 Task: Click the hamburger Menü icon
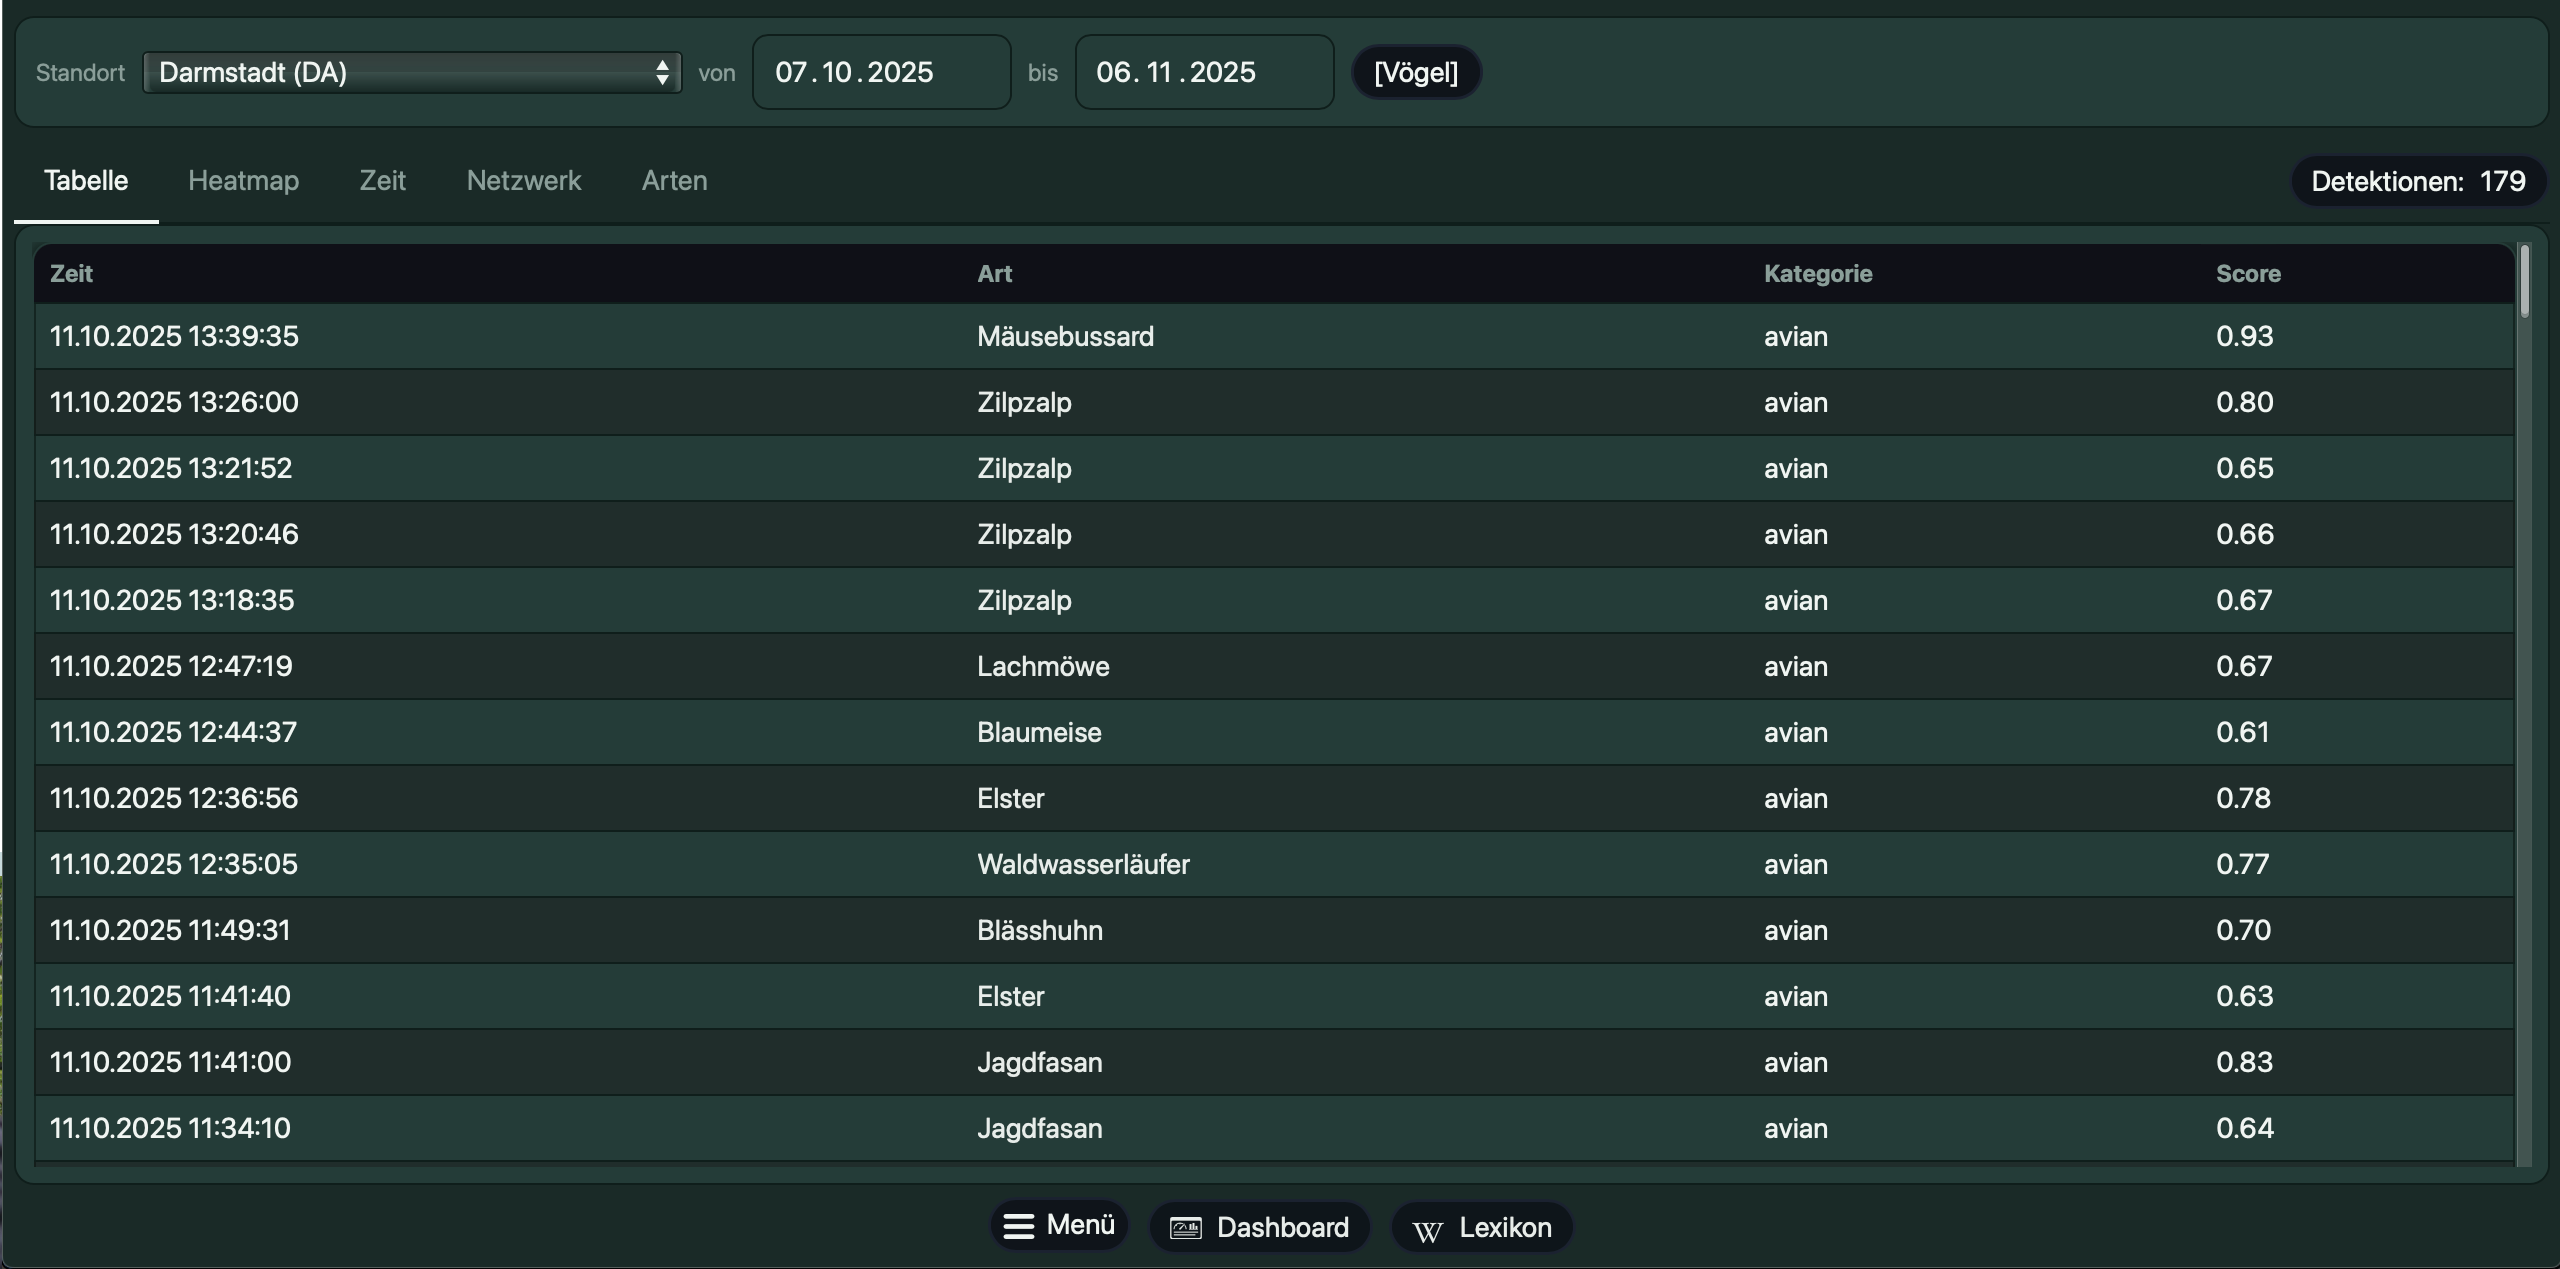pos(1018,1226)
